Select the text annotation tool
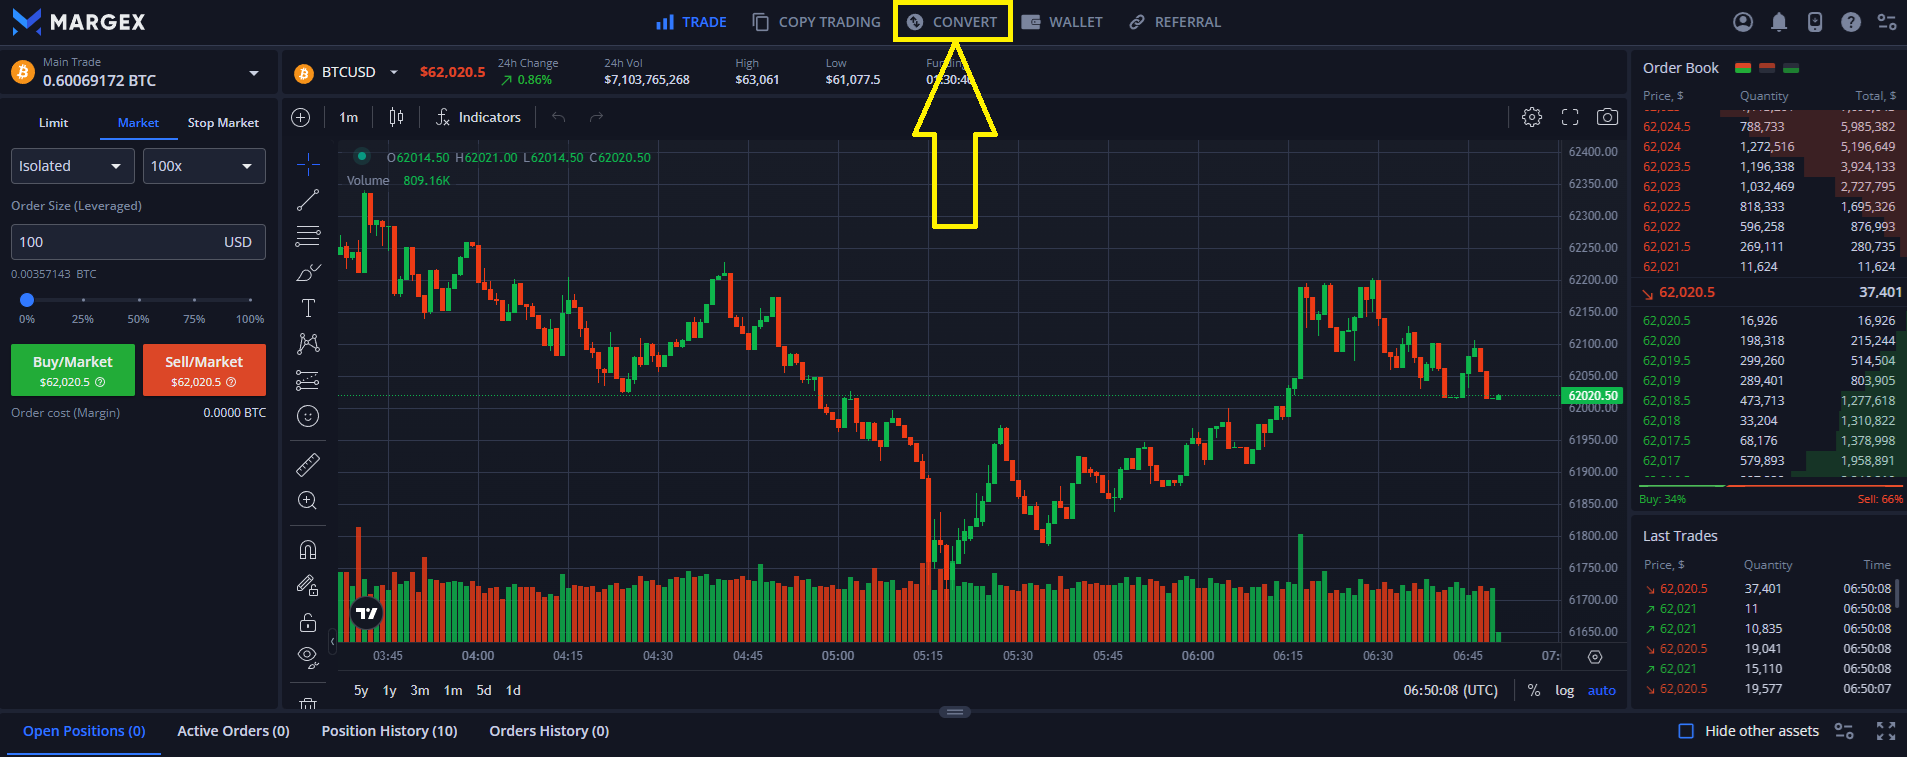Viewport: 1907px width, 757px height. (x=308, y=308)
